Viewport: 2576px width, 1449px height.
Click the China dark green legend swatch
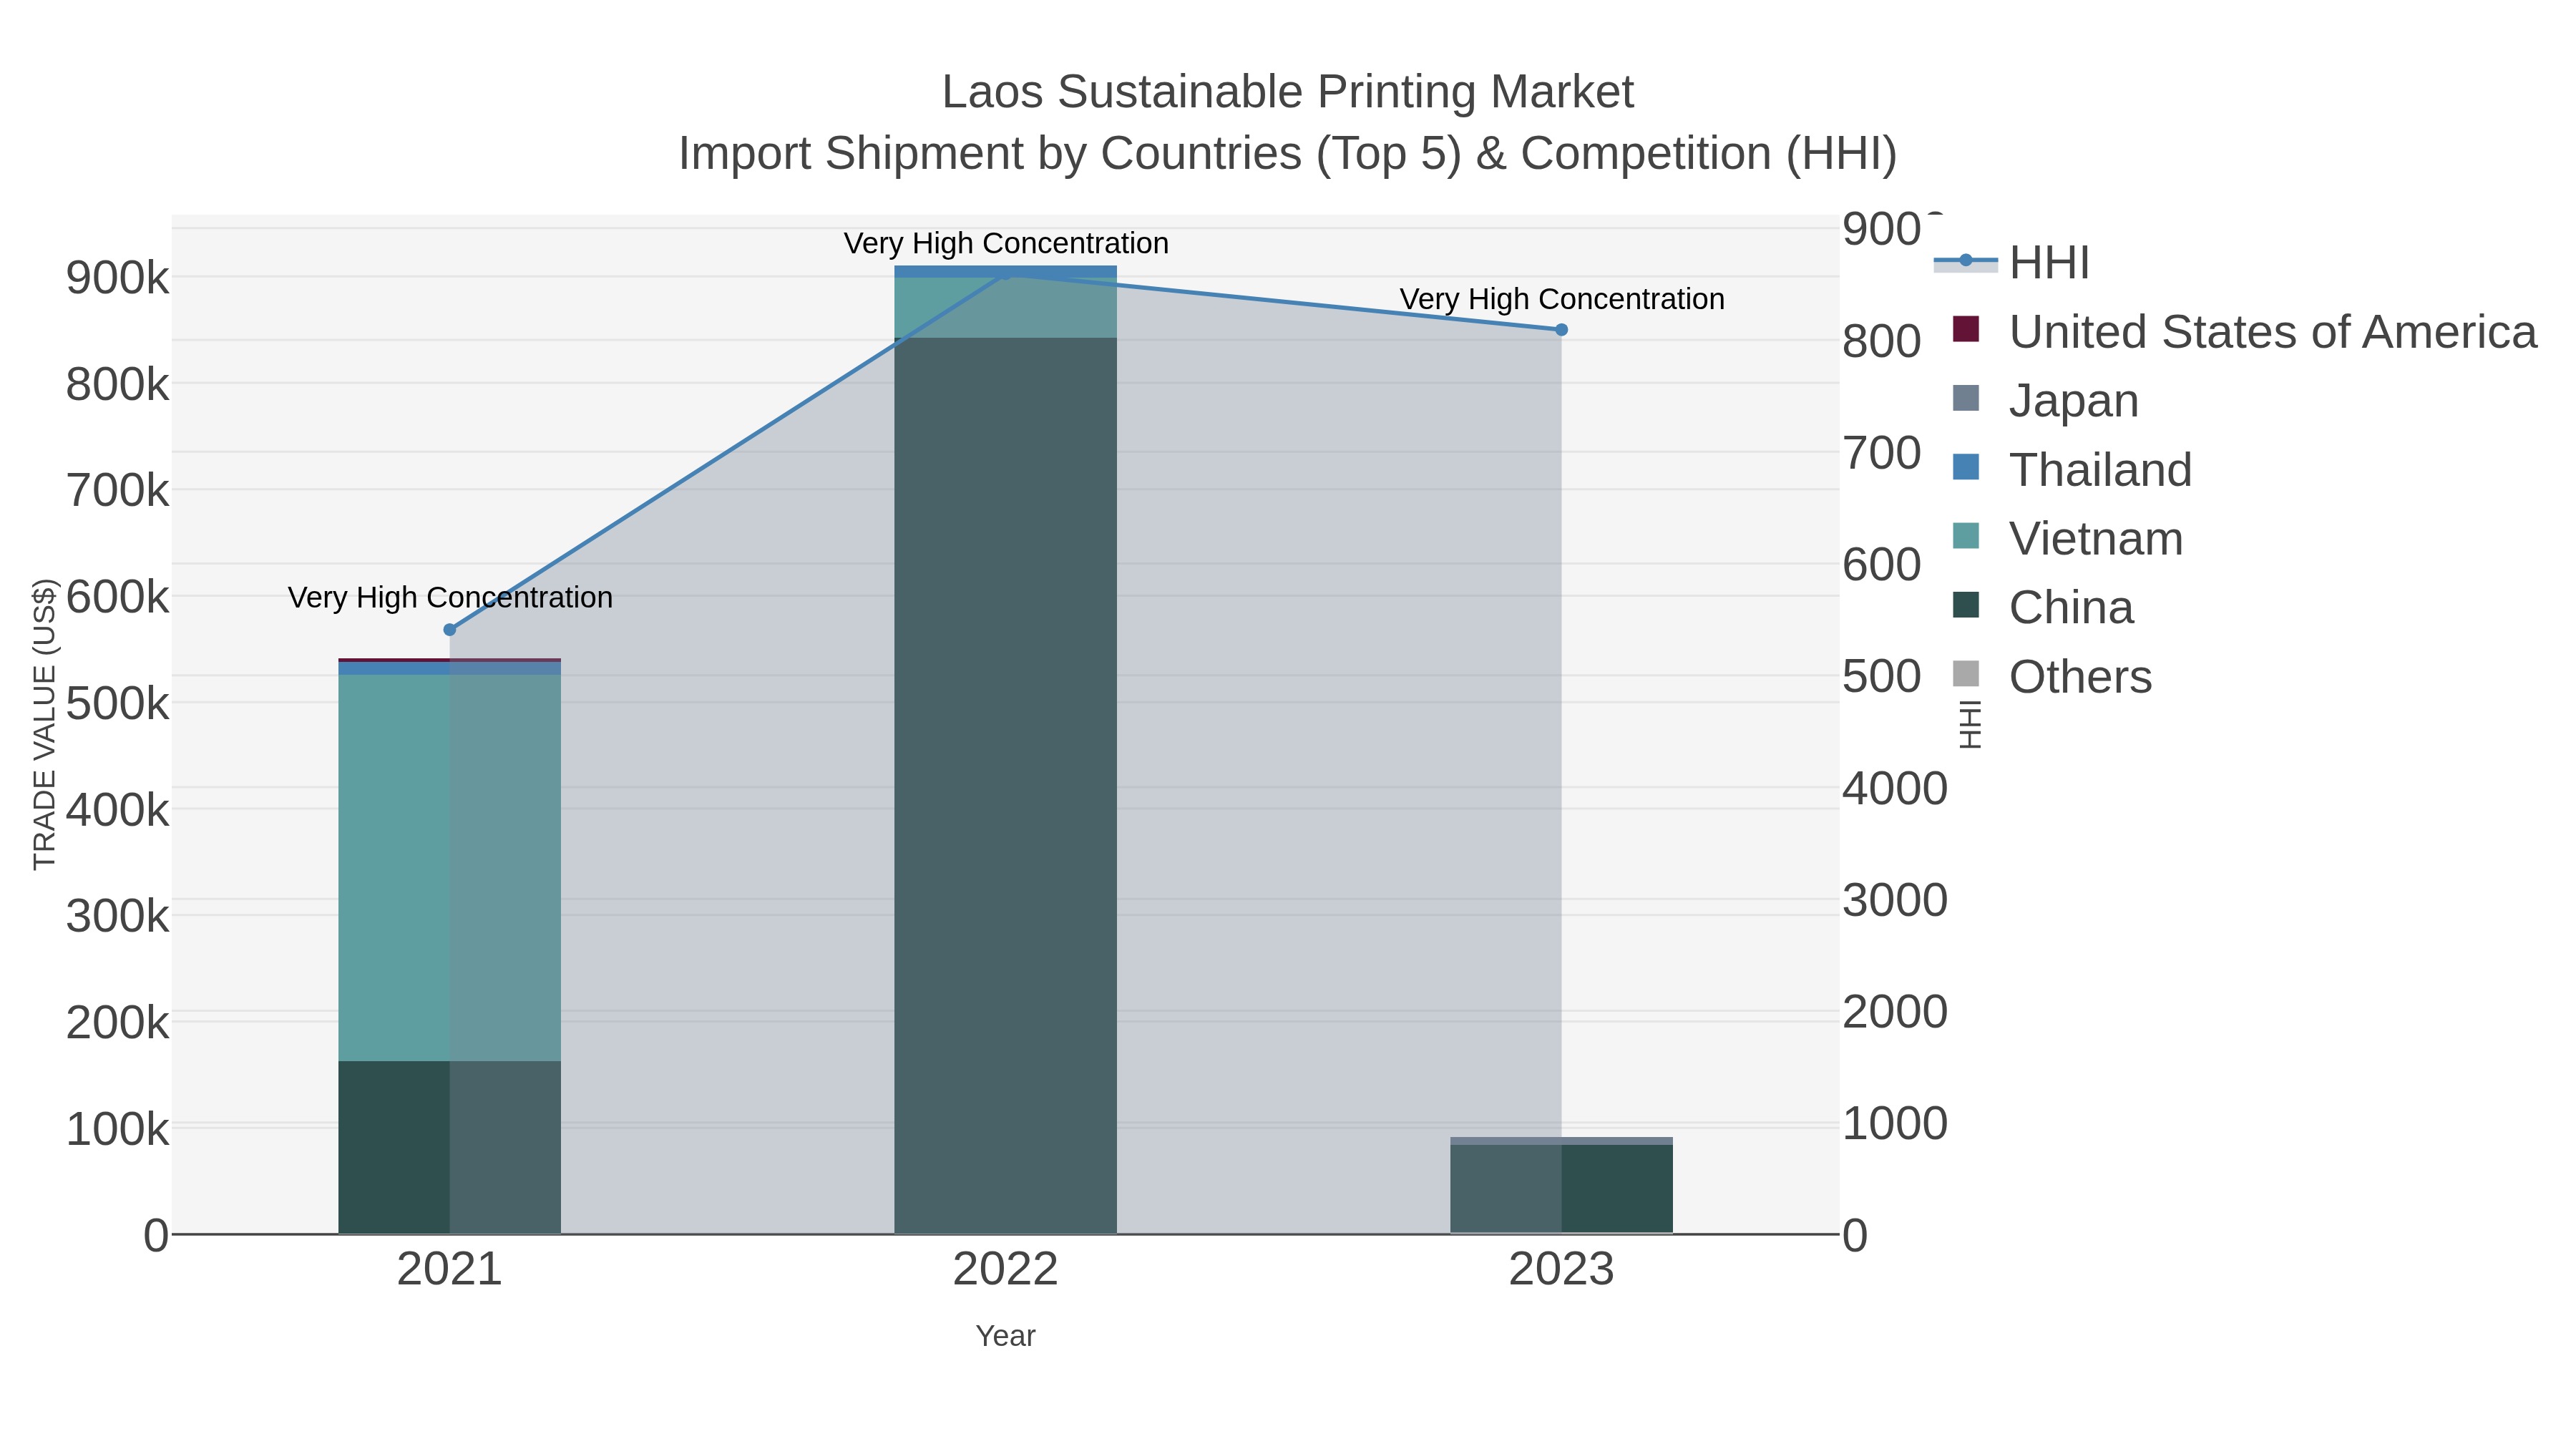(x=1966, y=605)
